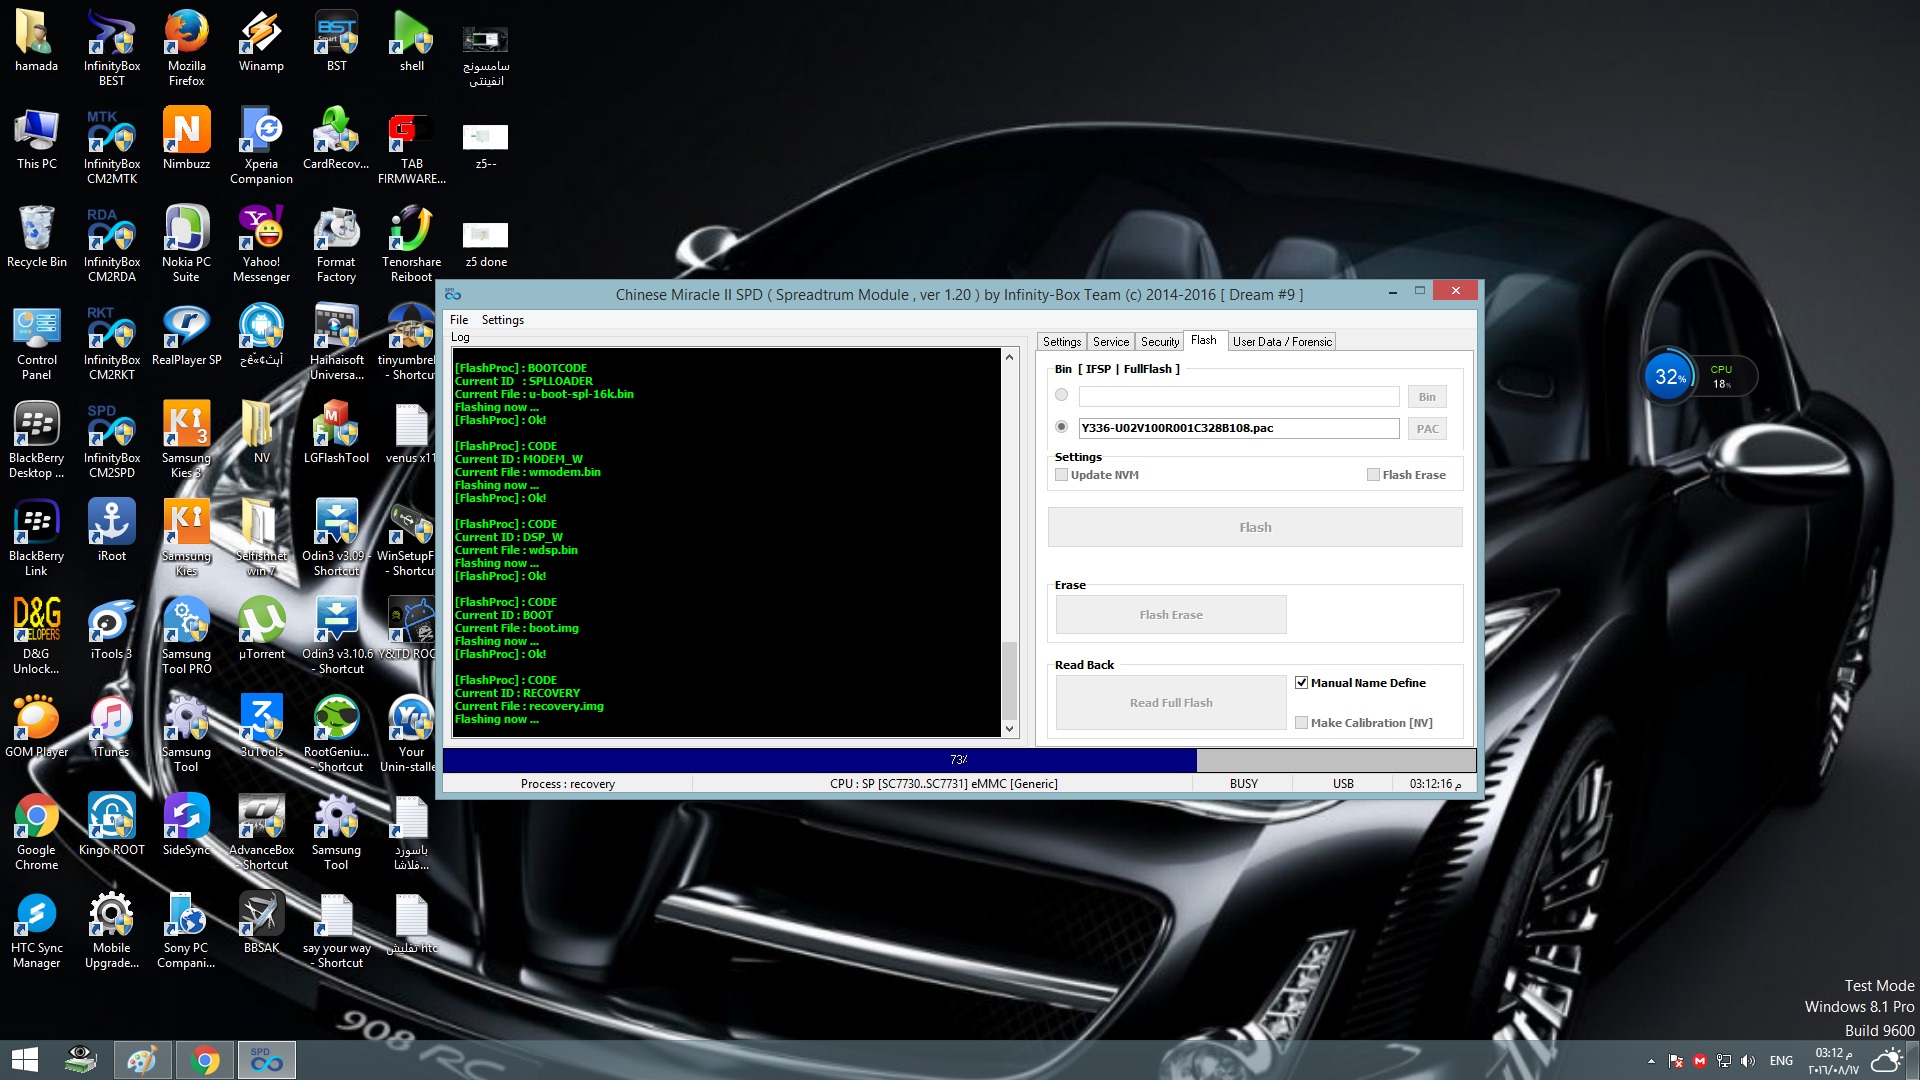Screen dimensions: 1920x1080
Task: Open Chrome from the taskbar
Action: pos(204,1060)
